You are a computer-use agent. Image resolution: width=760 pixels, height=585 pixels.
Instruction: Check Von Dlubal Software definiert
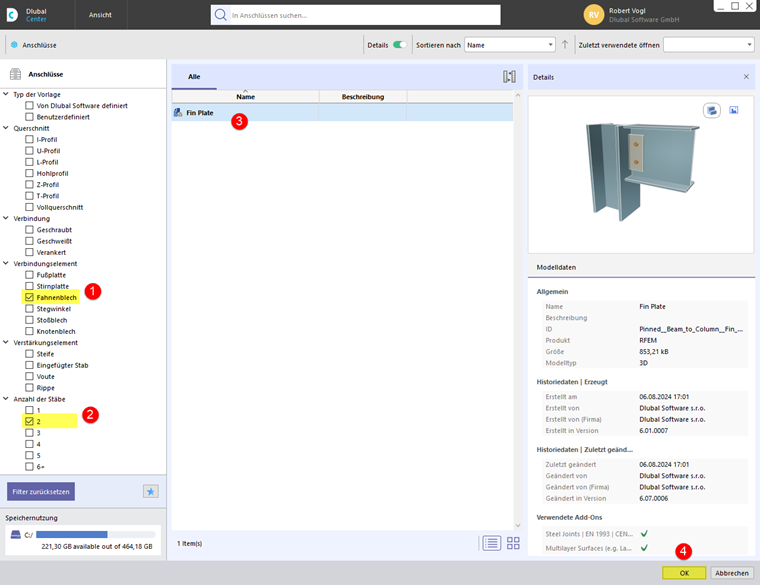(x=29, y=105)
